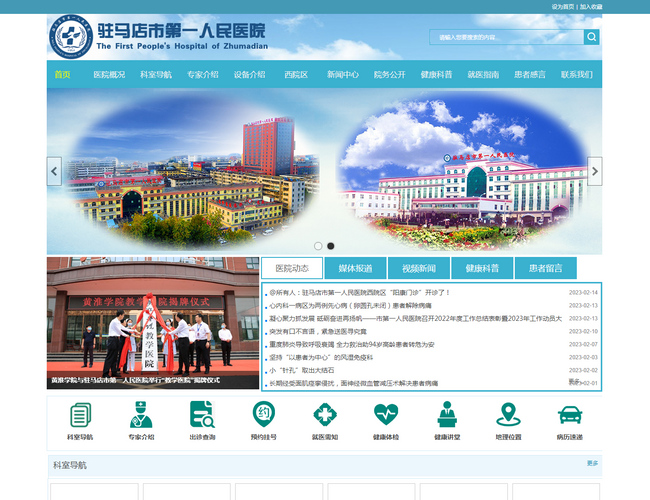Click the 地理位置 map pin icon

507,415
